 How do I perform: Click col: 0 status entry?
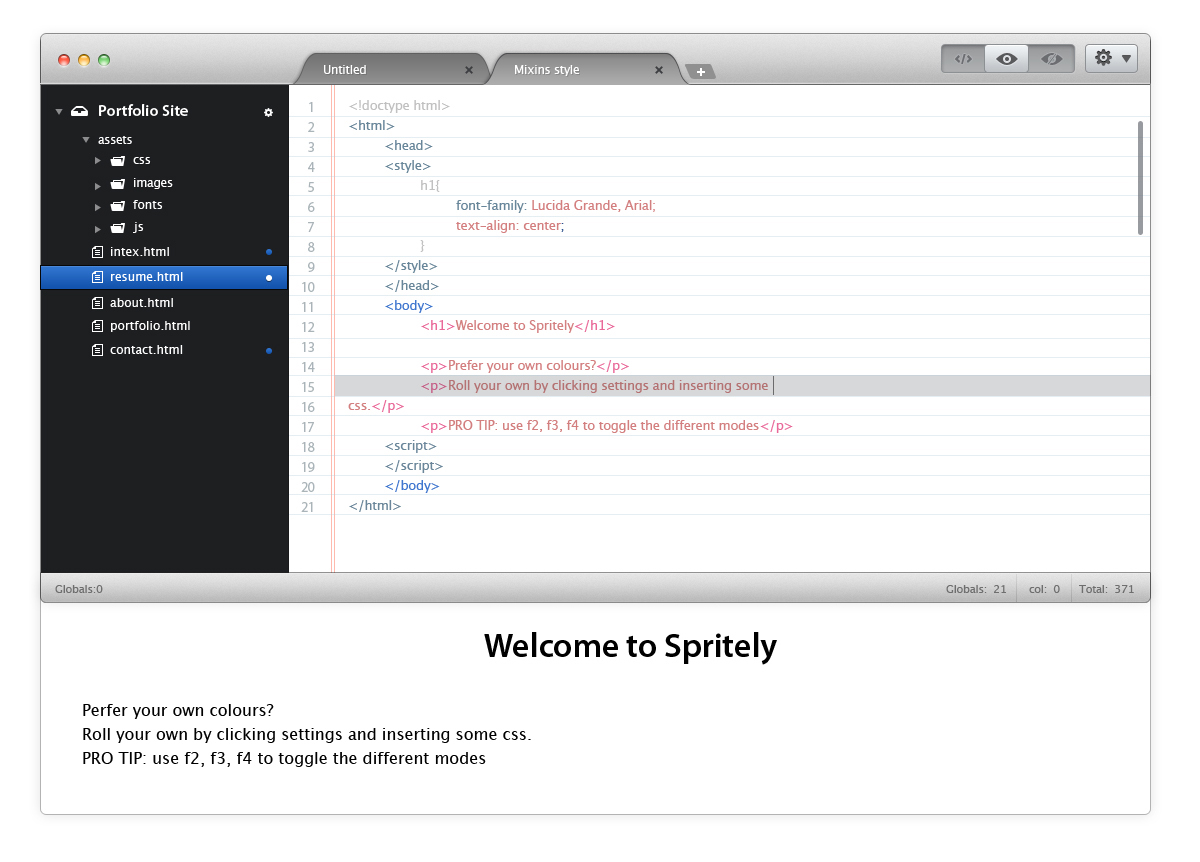[1044, 589]
